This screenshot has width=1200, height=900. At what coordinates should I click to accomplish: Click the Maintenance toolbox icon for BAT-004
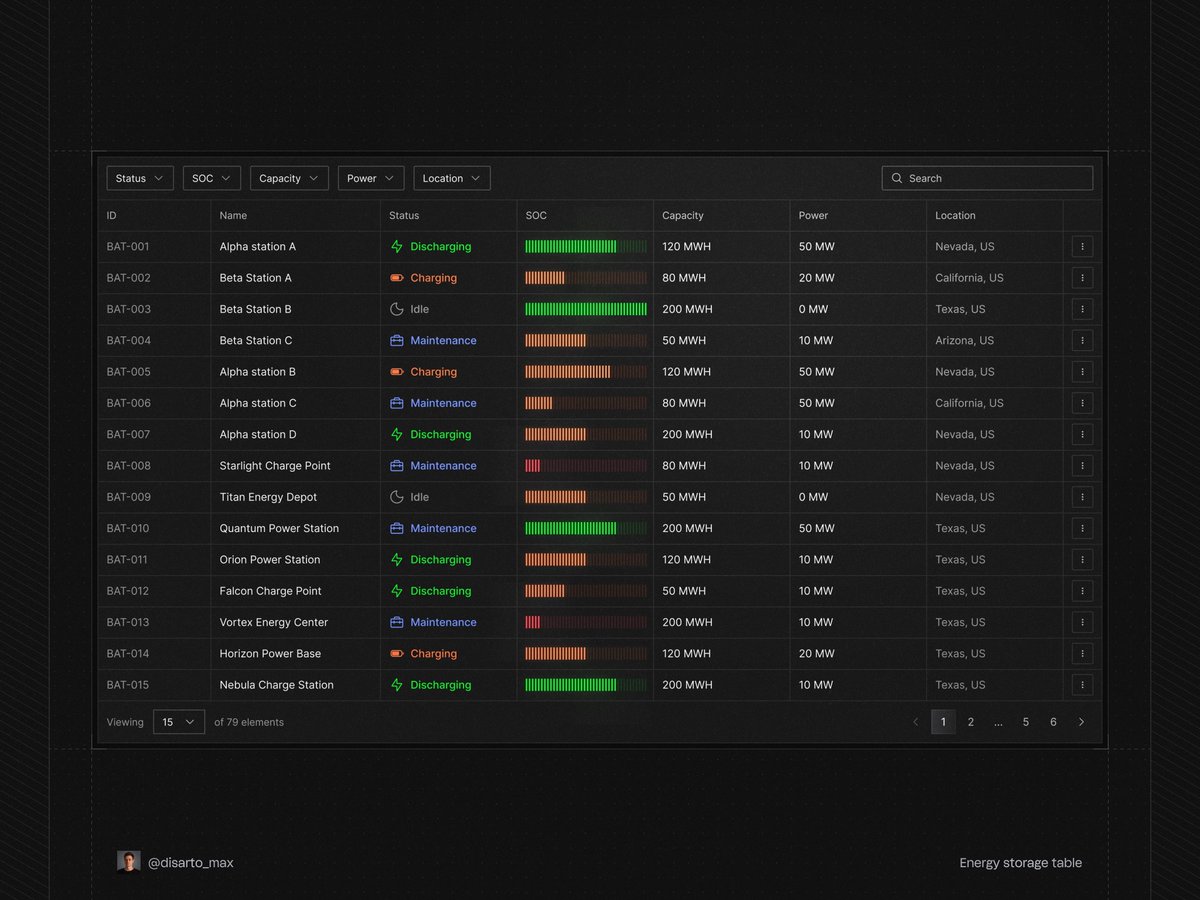pyautogui.click(x=397, y=341)
